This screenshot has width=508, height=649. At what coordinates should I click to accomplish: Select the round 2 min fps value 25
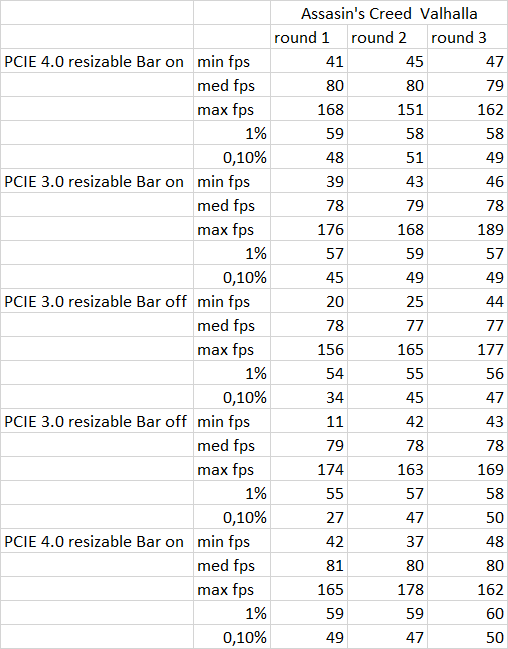click(x=388, y=301)
